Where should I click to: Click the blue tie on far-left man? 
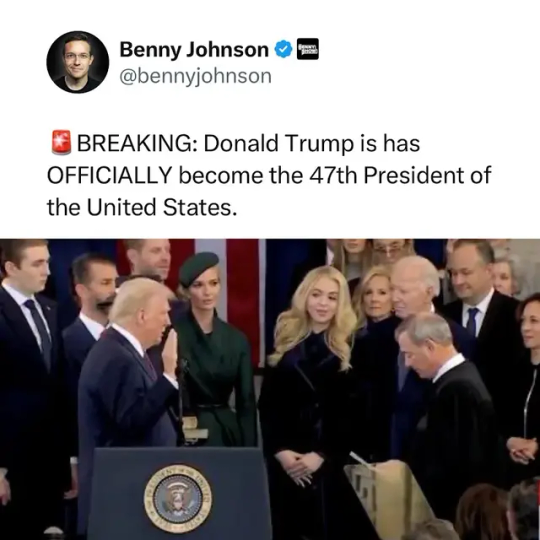coord(39,329)
